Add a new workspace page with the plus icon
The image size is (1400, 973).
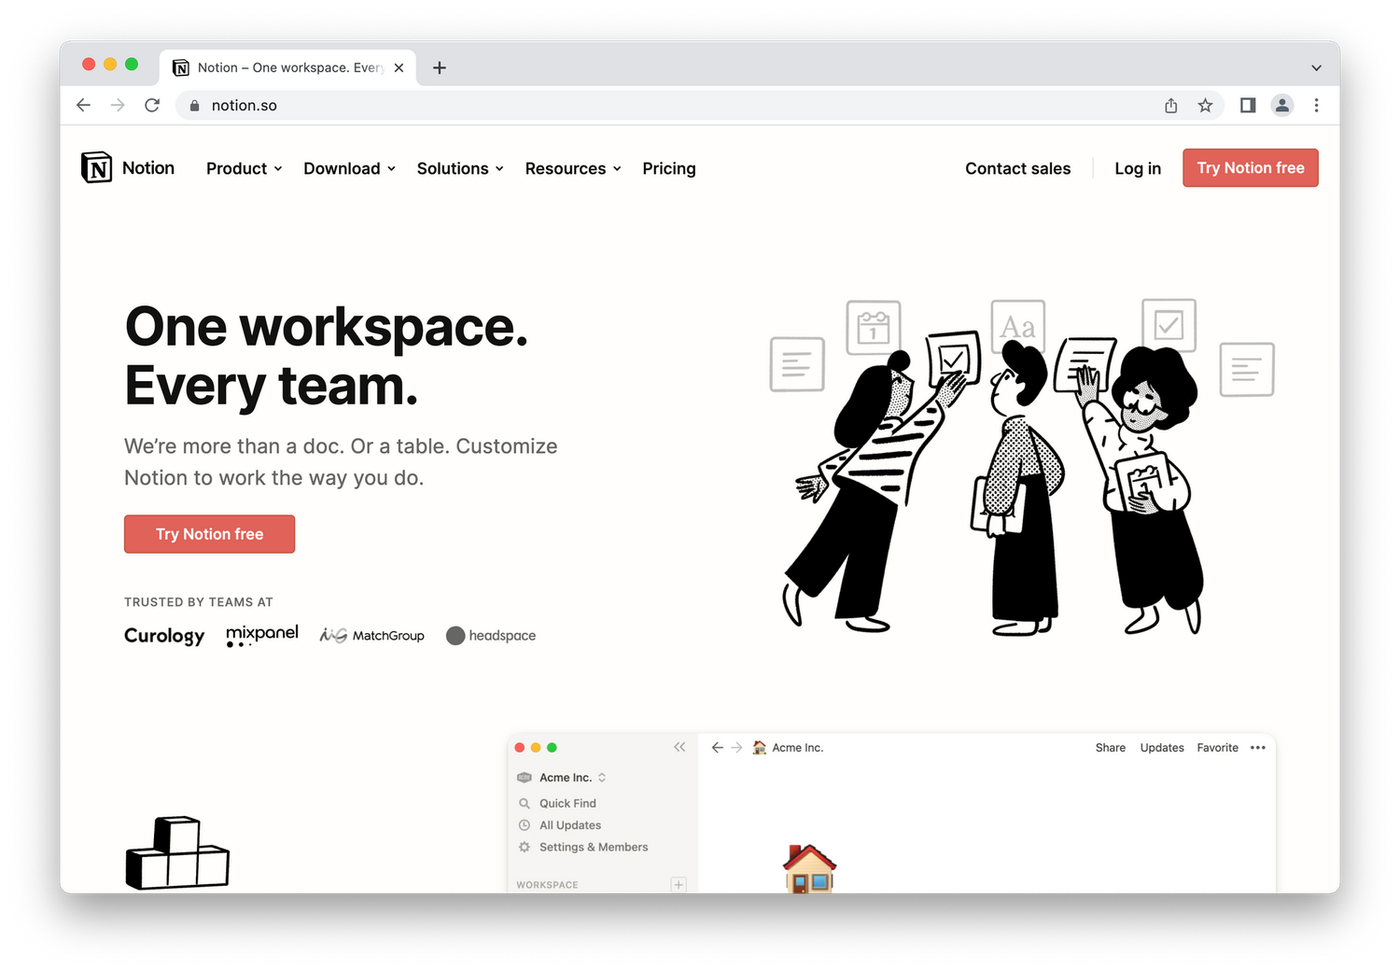point(678,884)
